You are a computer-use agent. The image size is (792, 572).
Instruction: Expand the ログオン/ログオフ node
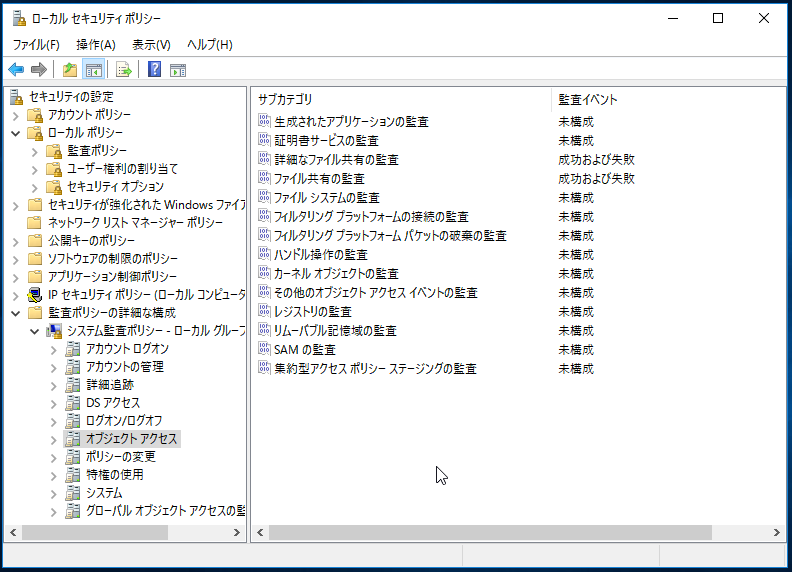pyautogui.click(x=54, y=421)
